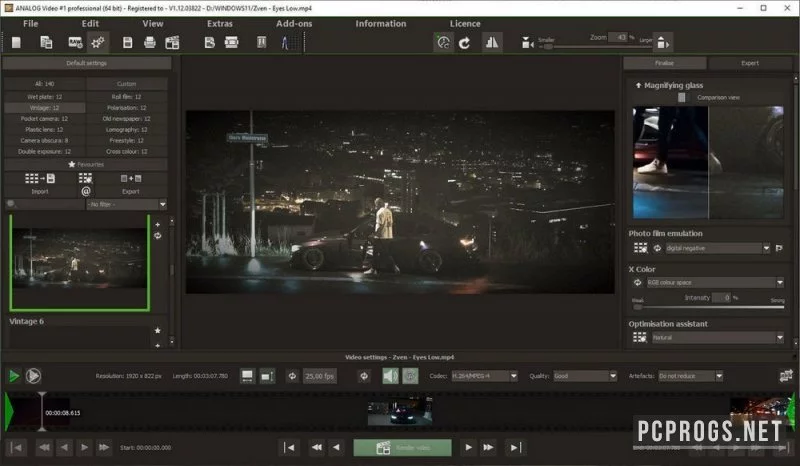This screenshot has height=466, width=800.
Task: Click the save floppy disk icon
Action: [x=128, y=42]
